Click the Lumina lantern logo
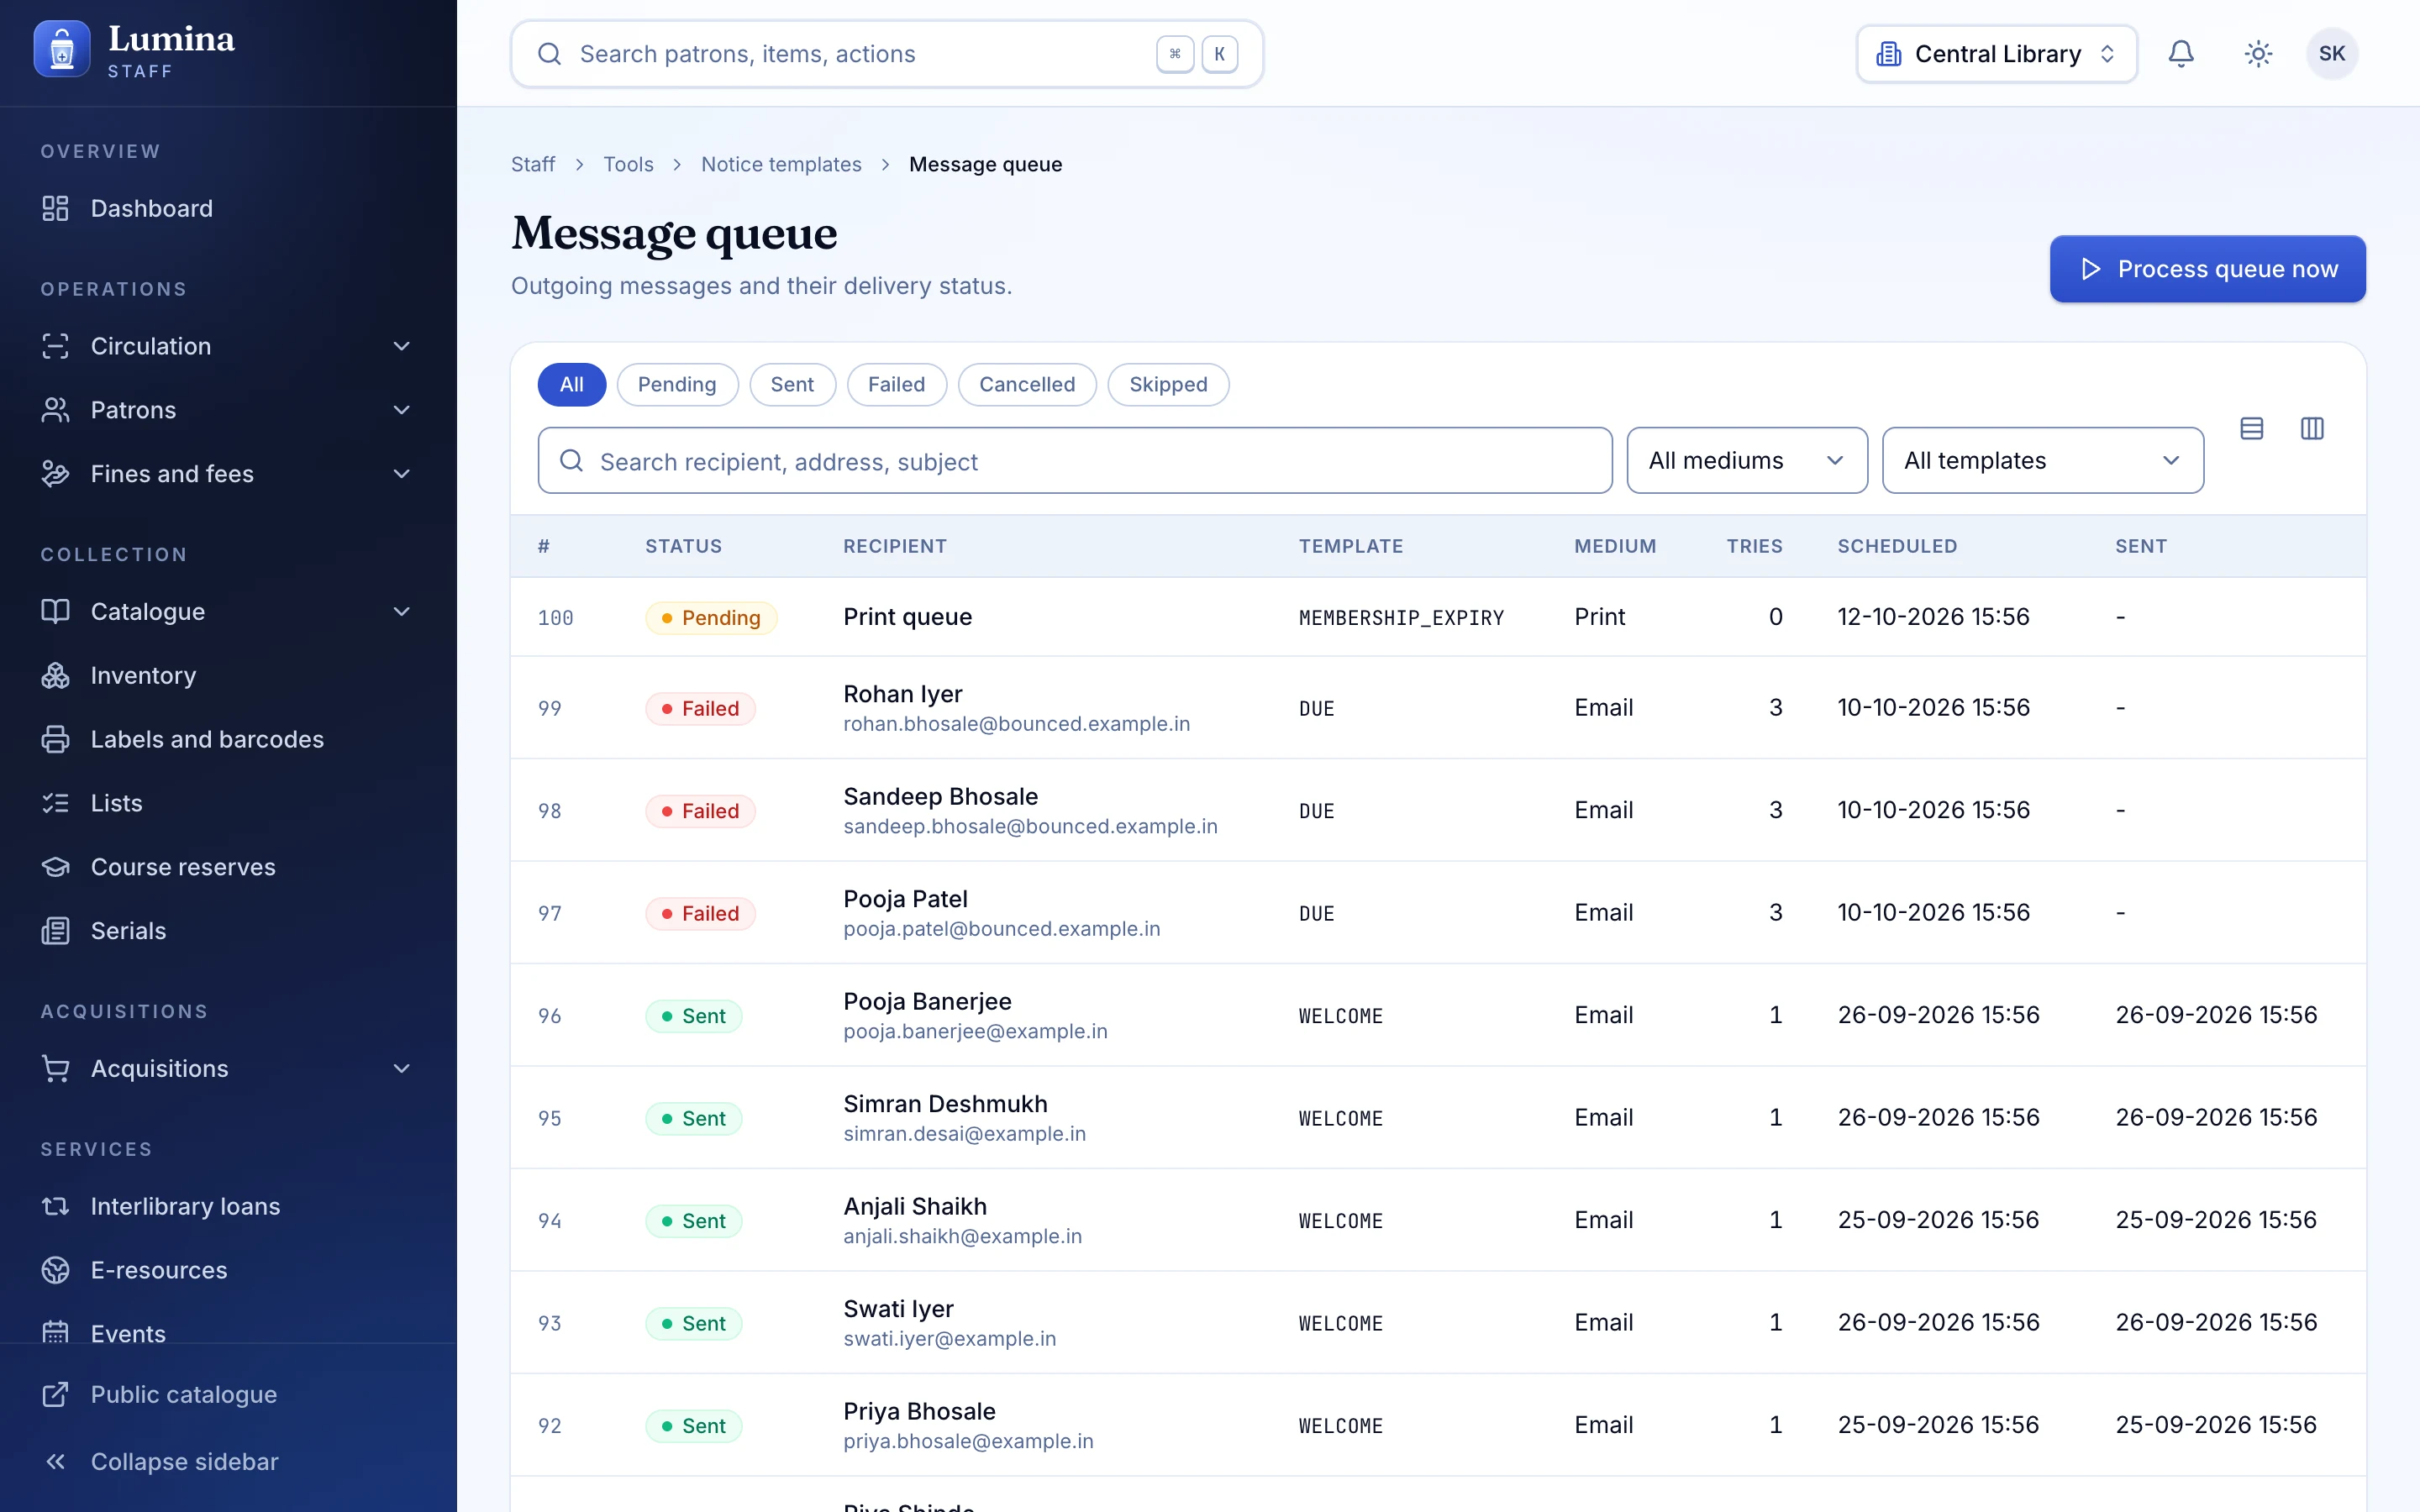The width and height of the screenshot is (2420, 1512). (62, 50)
